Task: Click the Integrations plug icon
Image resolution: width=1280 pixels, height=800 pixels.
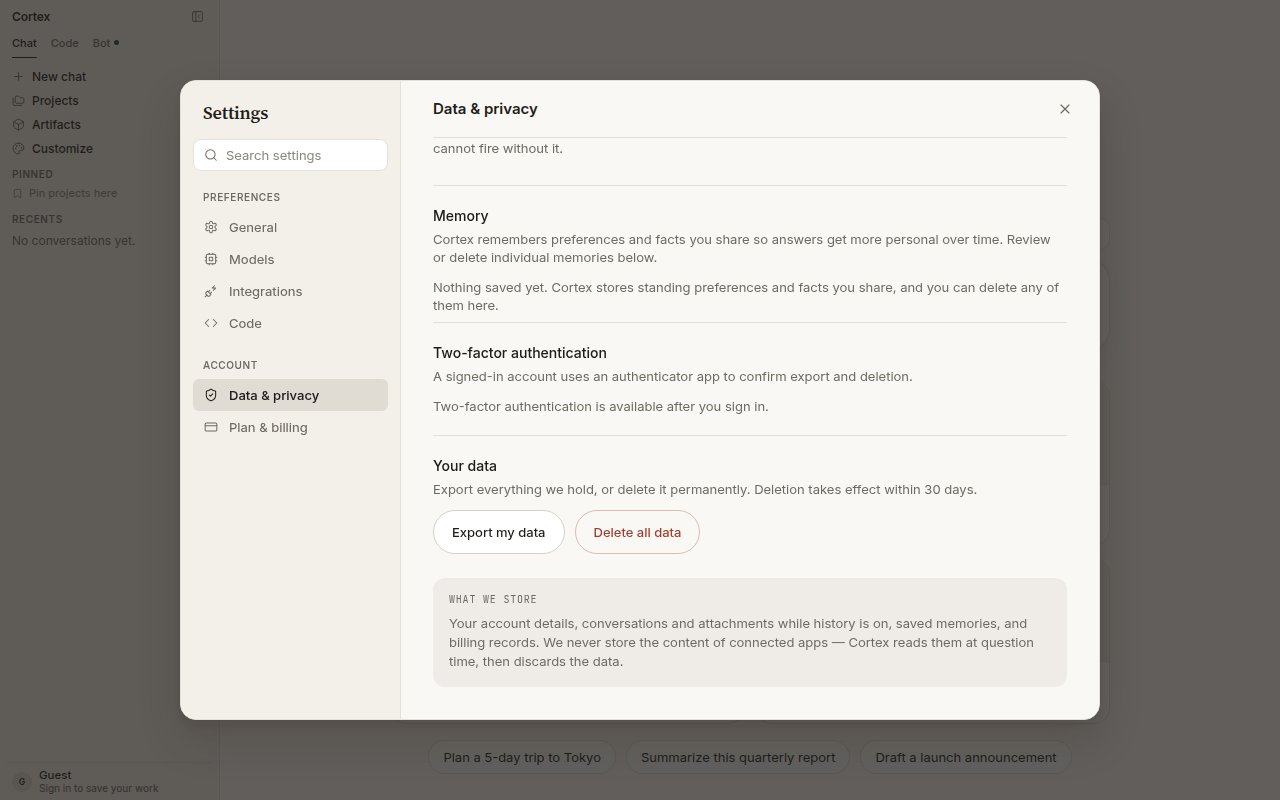Action: 211,291
